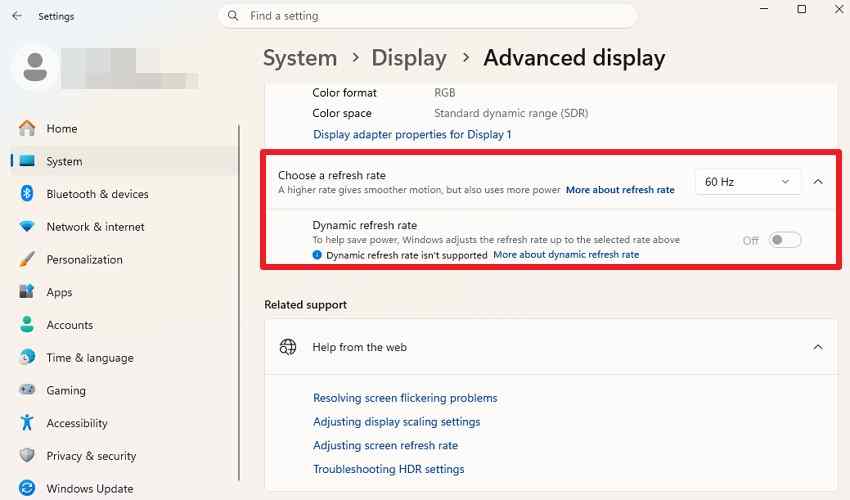Image resolution: width=850 pixels, height=500 pixels.
Task: Click the Apps icon in sidebar
Action: click(x=27, y=292)
